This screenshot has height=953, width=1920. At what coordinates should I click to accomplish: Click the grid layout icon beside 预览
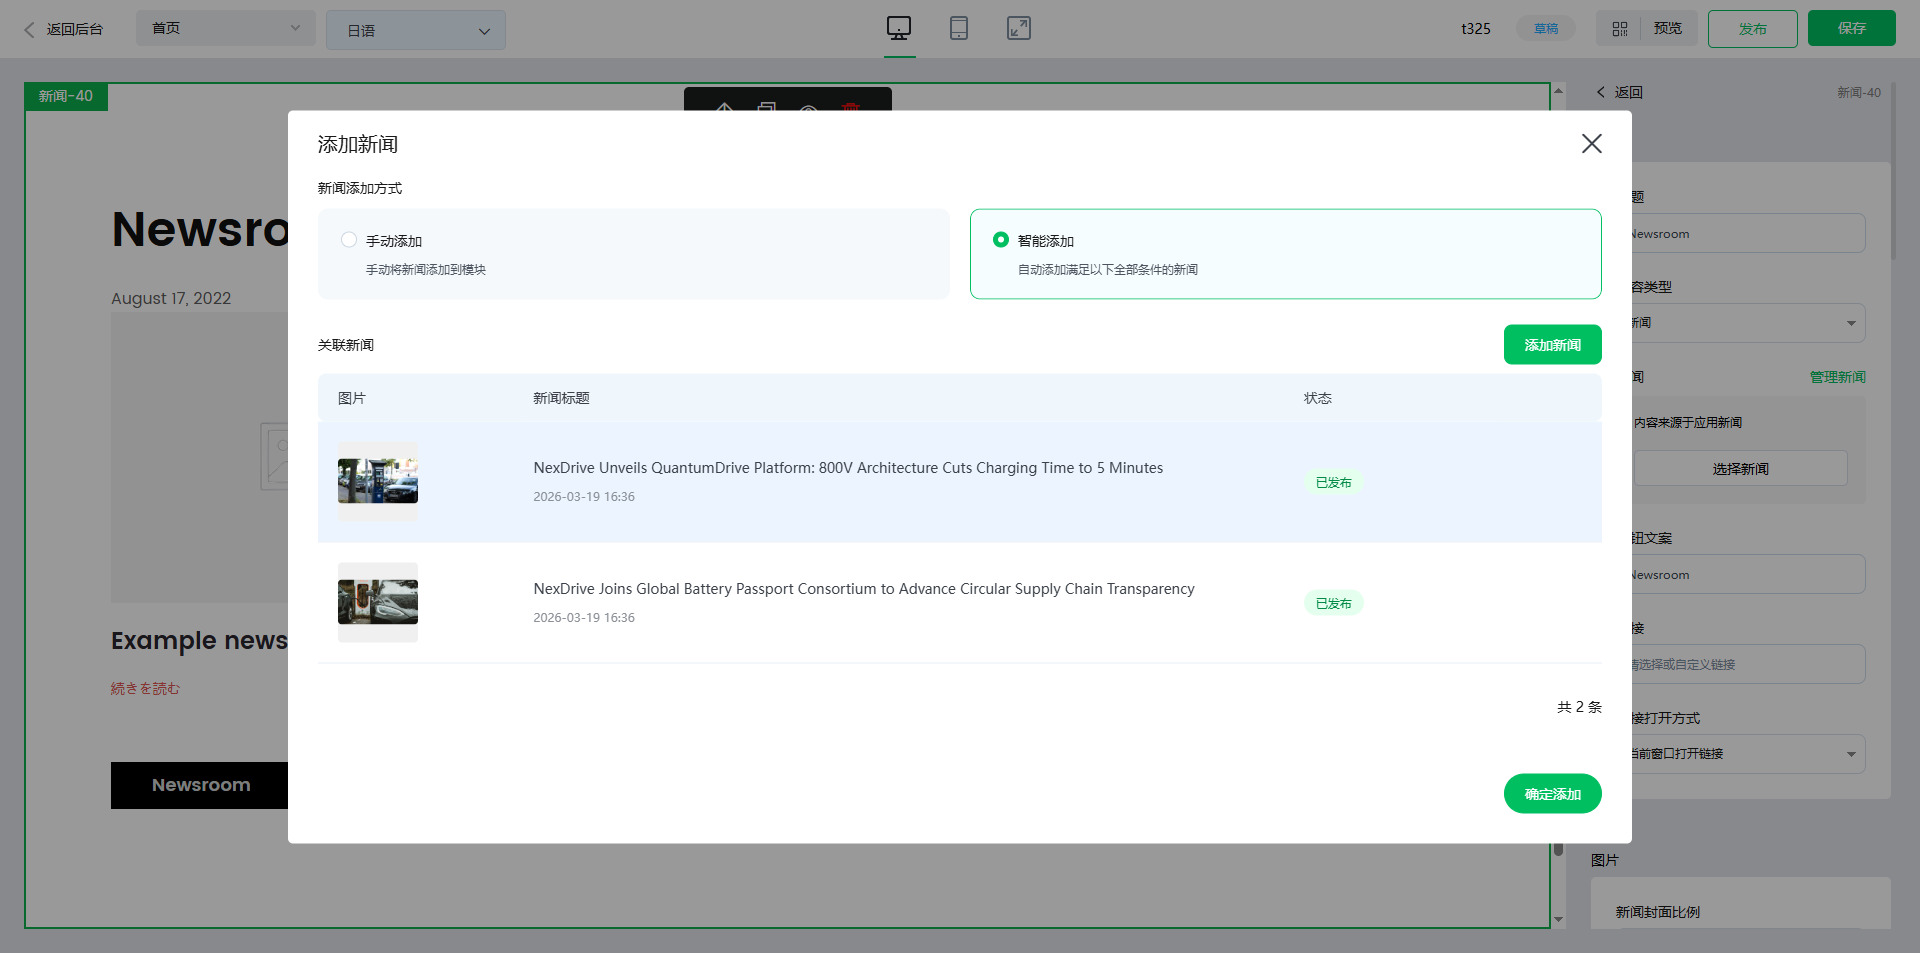coord(1620,29)
